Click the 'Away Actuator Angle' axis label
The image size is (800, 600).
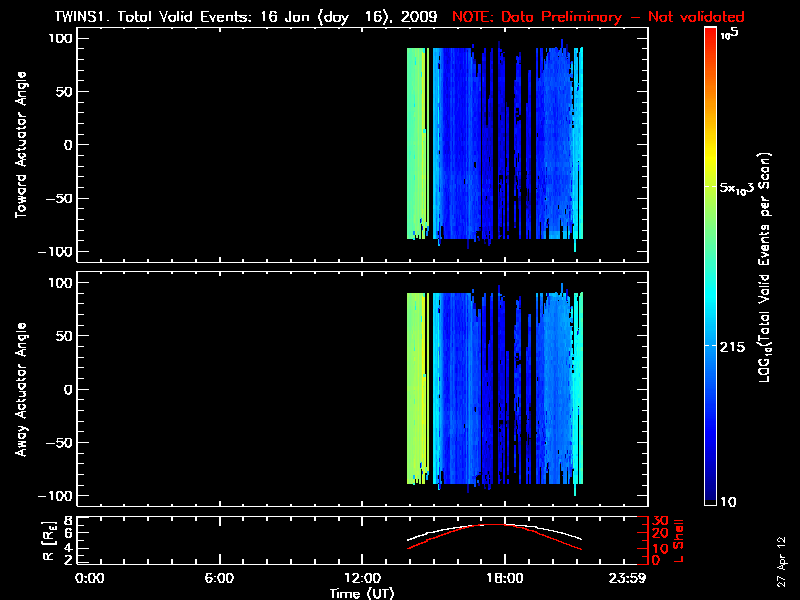pos(22,390)
